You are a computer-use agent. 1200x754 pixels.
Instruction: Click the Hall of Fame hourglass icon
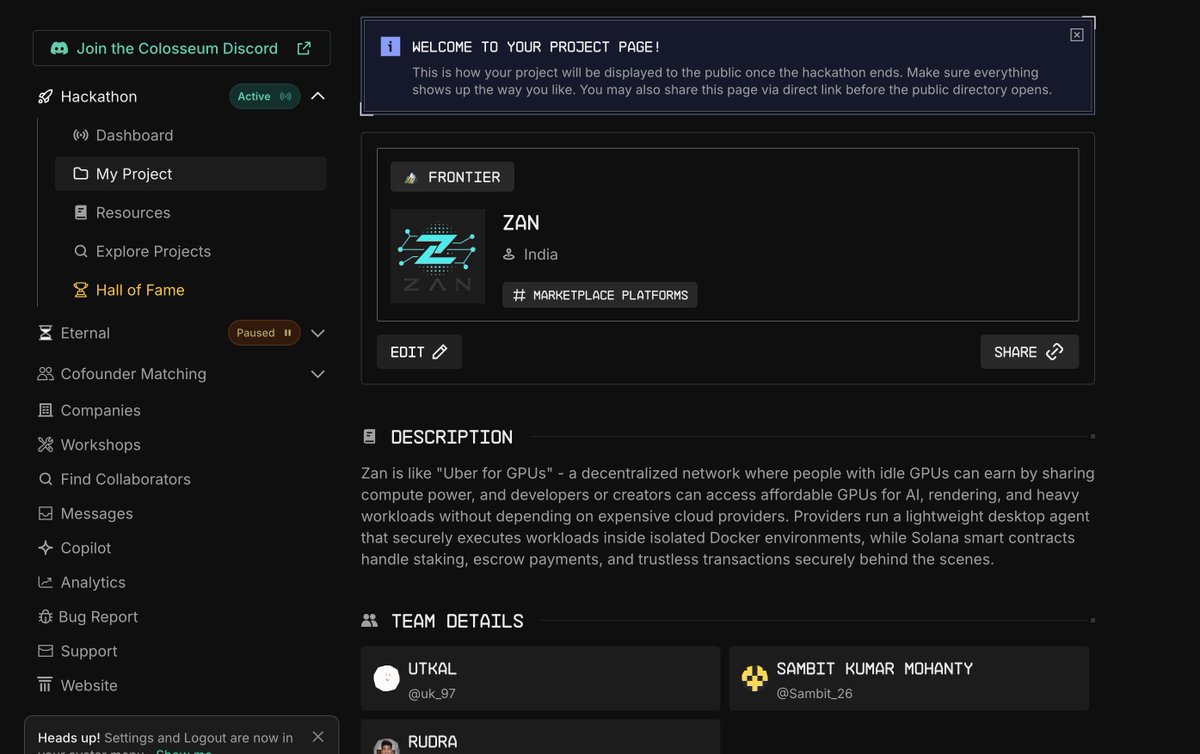pos(81,290)
